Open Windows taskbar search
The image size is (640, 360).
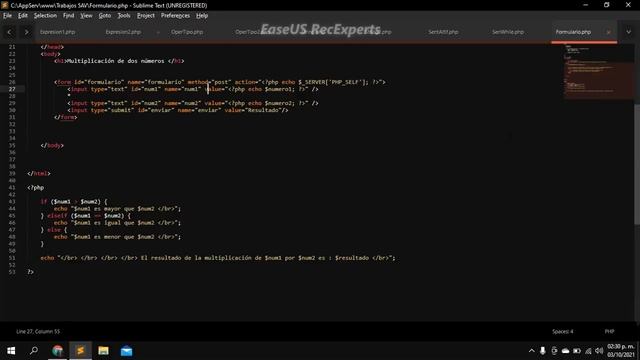pos(34,351)
